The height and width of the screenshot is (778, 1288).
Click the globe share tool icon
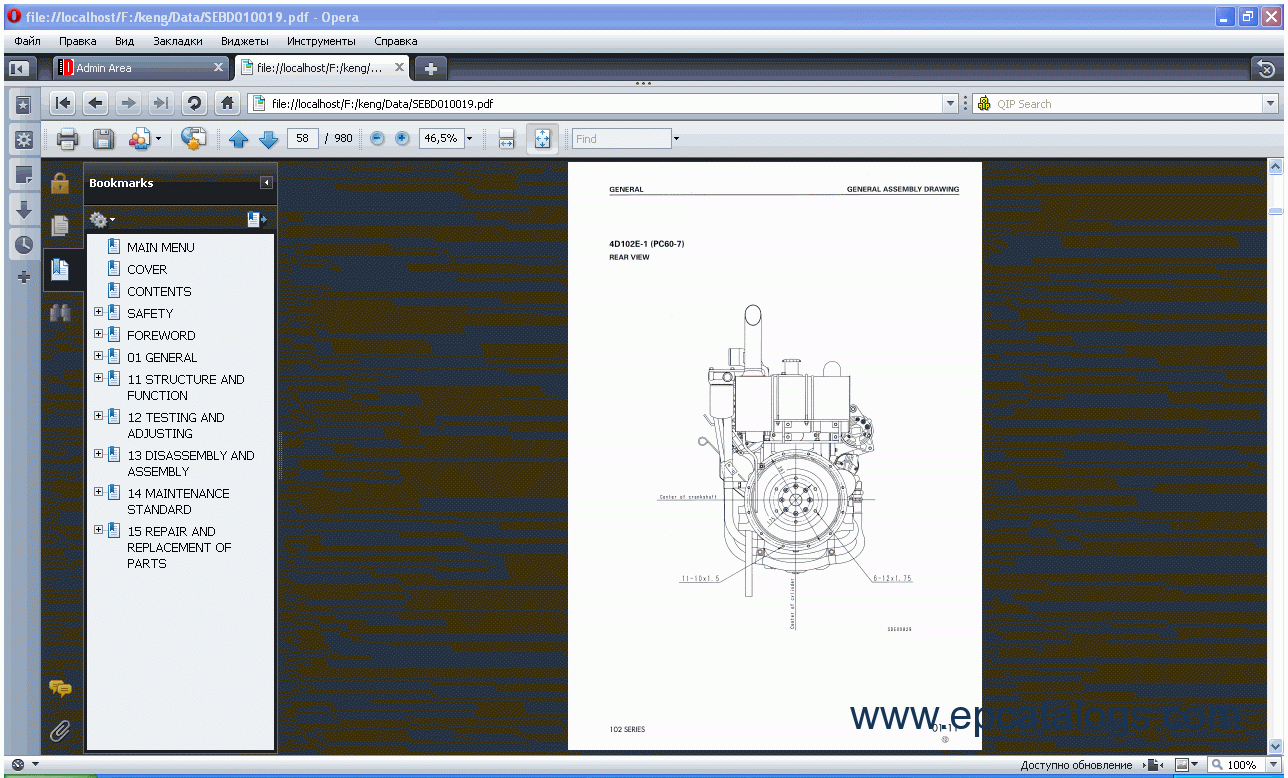coord(193,139)
